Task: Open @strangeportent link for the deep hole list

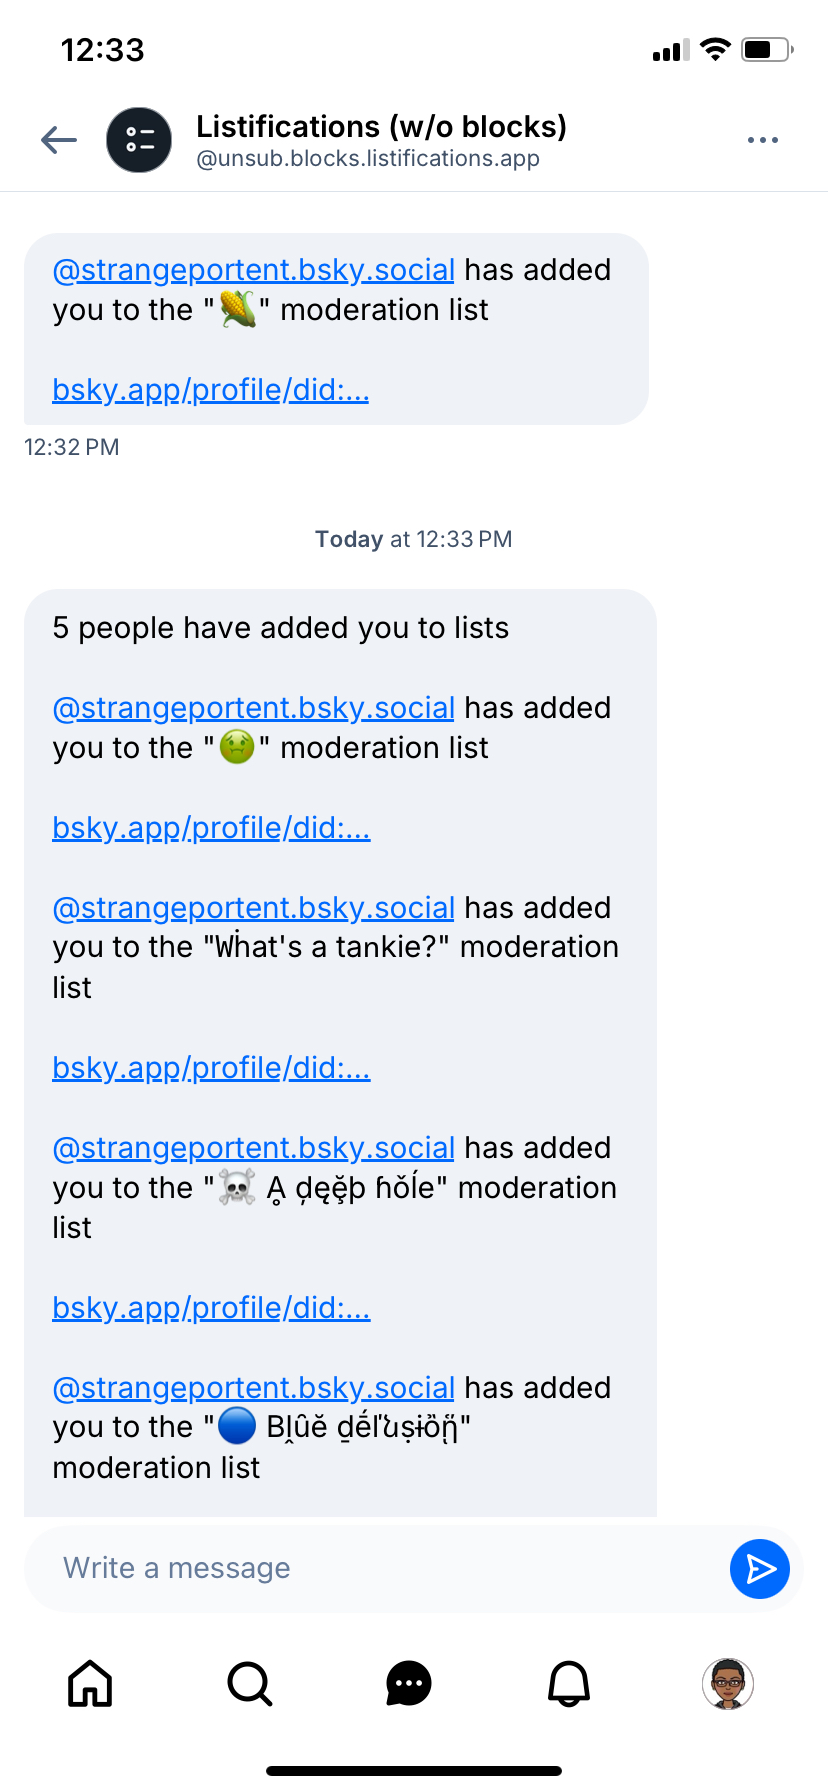Action: (254, 1148)
